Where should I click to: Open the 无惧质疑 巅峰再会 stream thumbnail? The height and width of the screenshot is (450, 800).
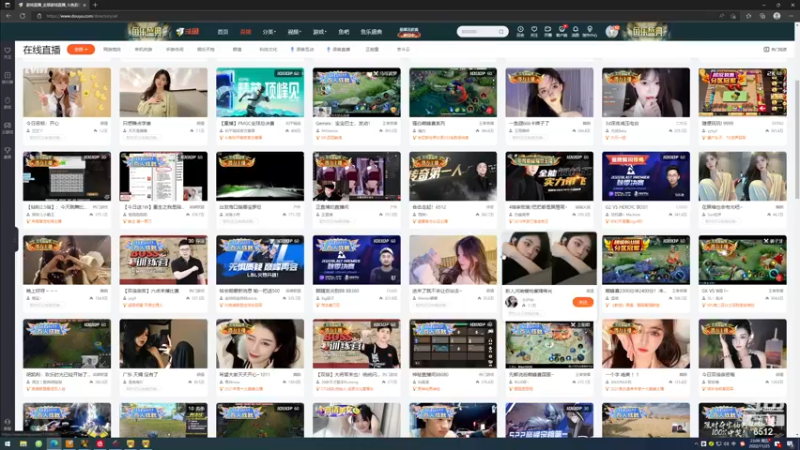click(260, 260)
